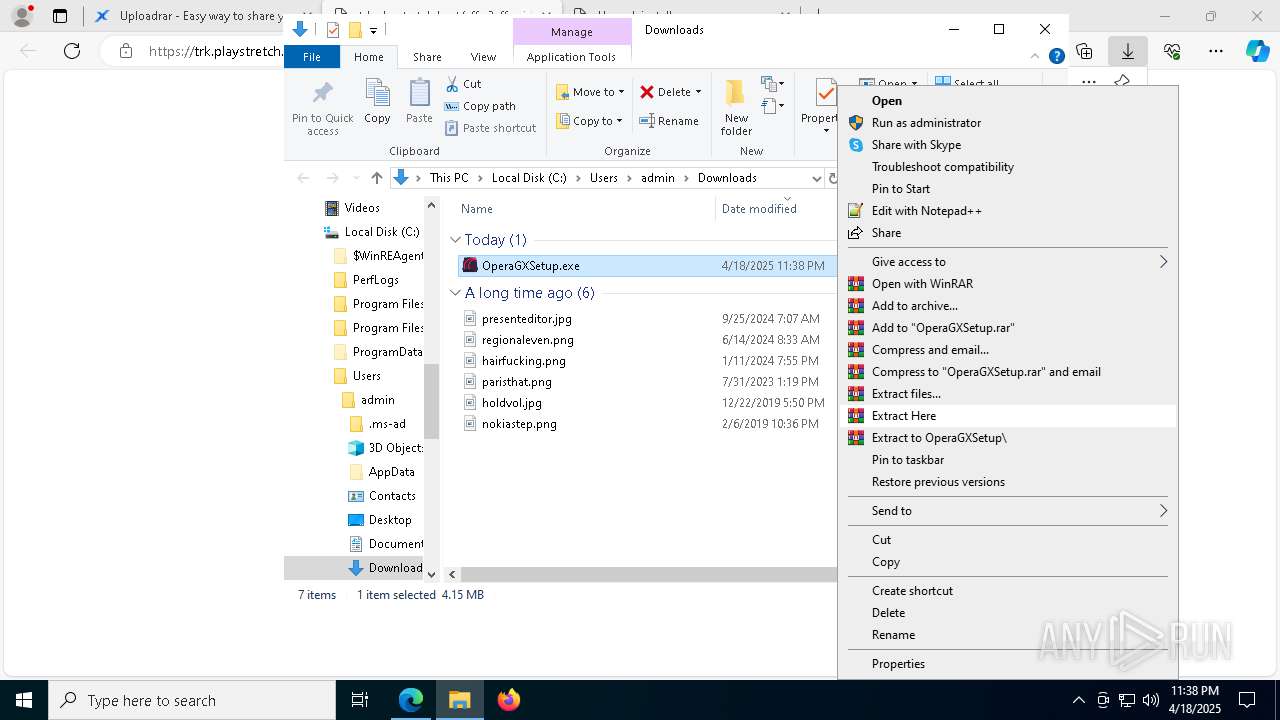
Task: Open Task View on taskbar
Action: click(x=360, y=700)
